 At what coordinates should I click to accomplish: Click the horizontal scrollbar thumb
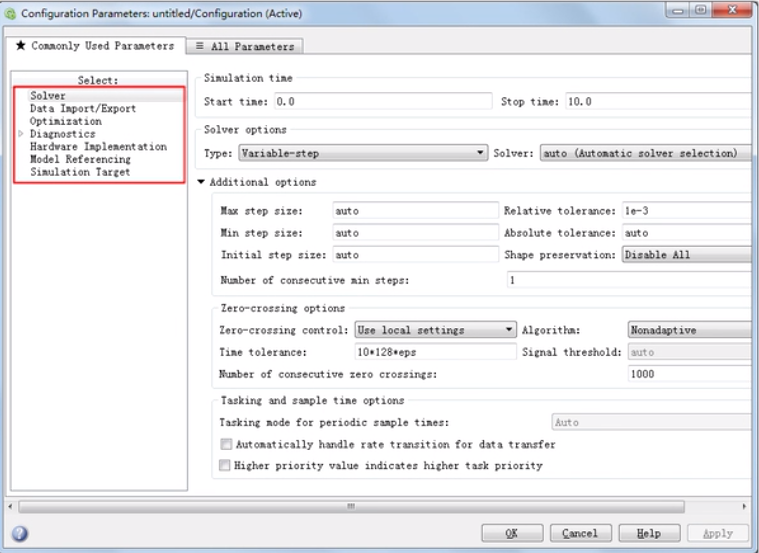351,507
